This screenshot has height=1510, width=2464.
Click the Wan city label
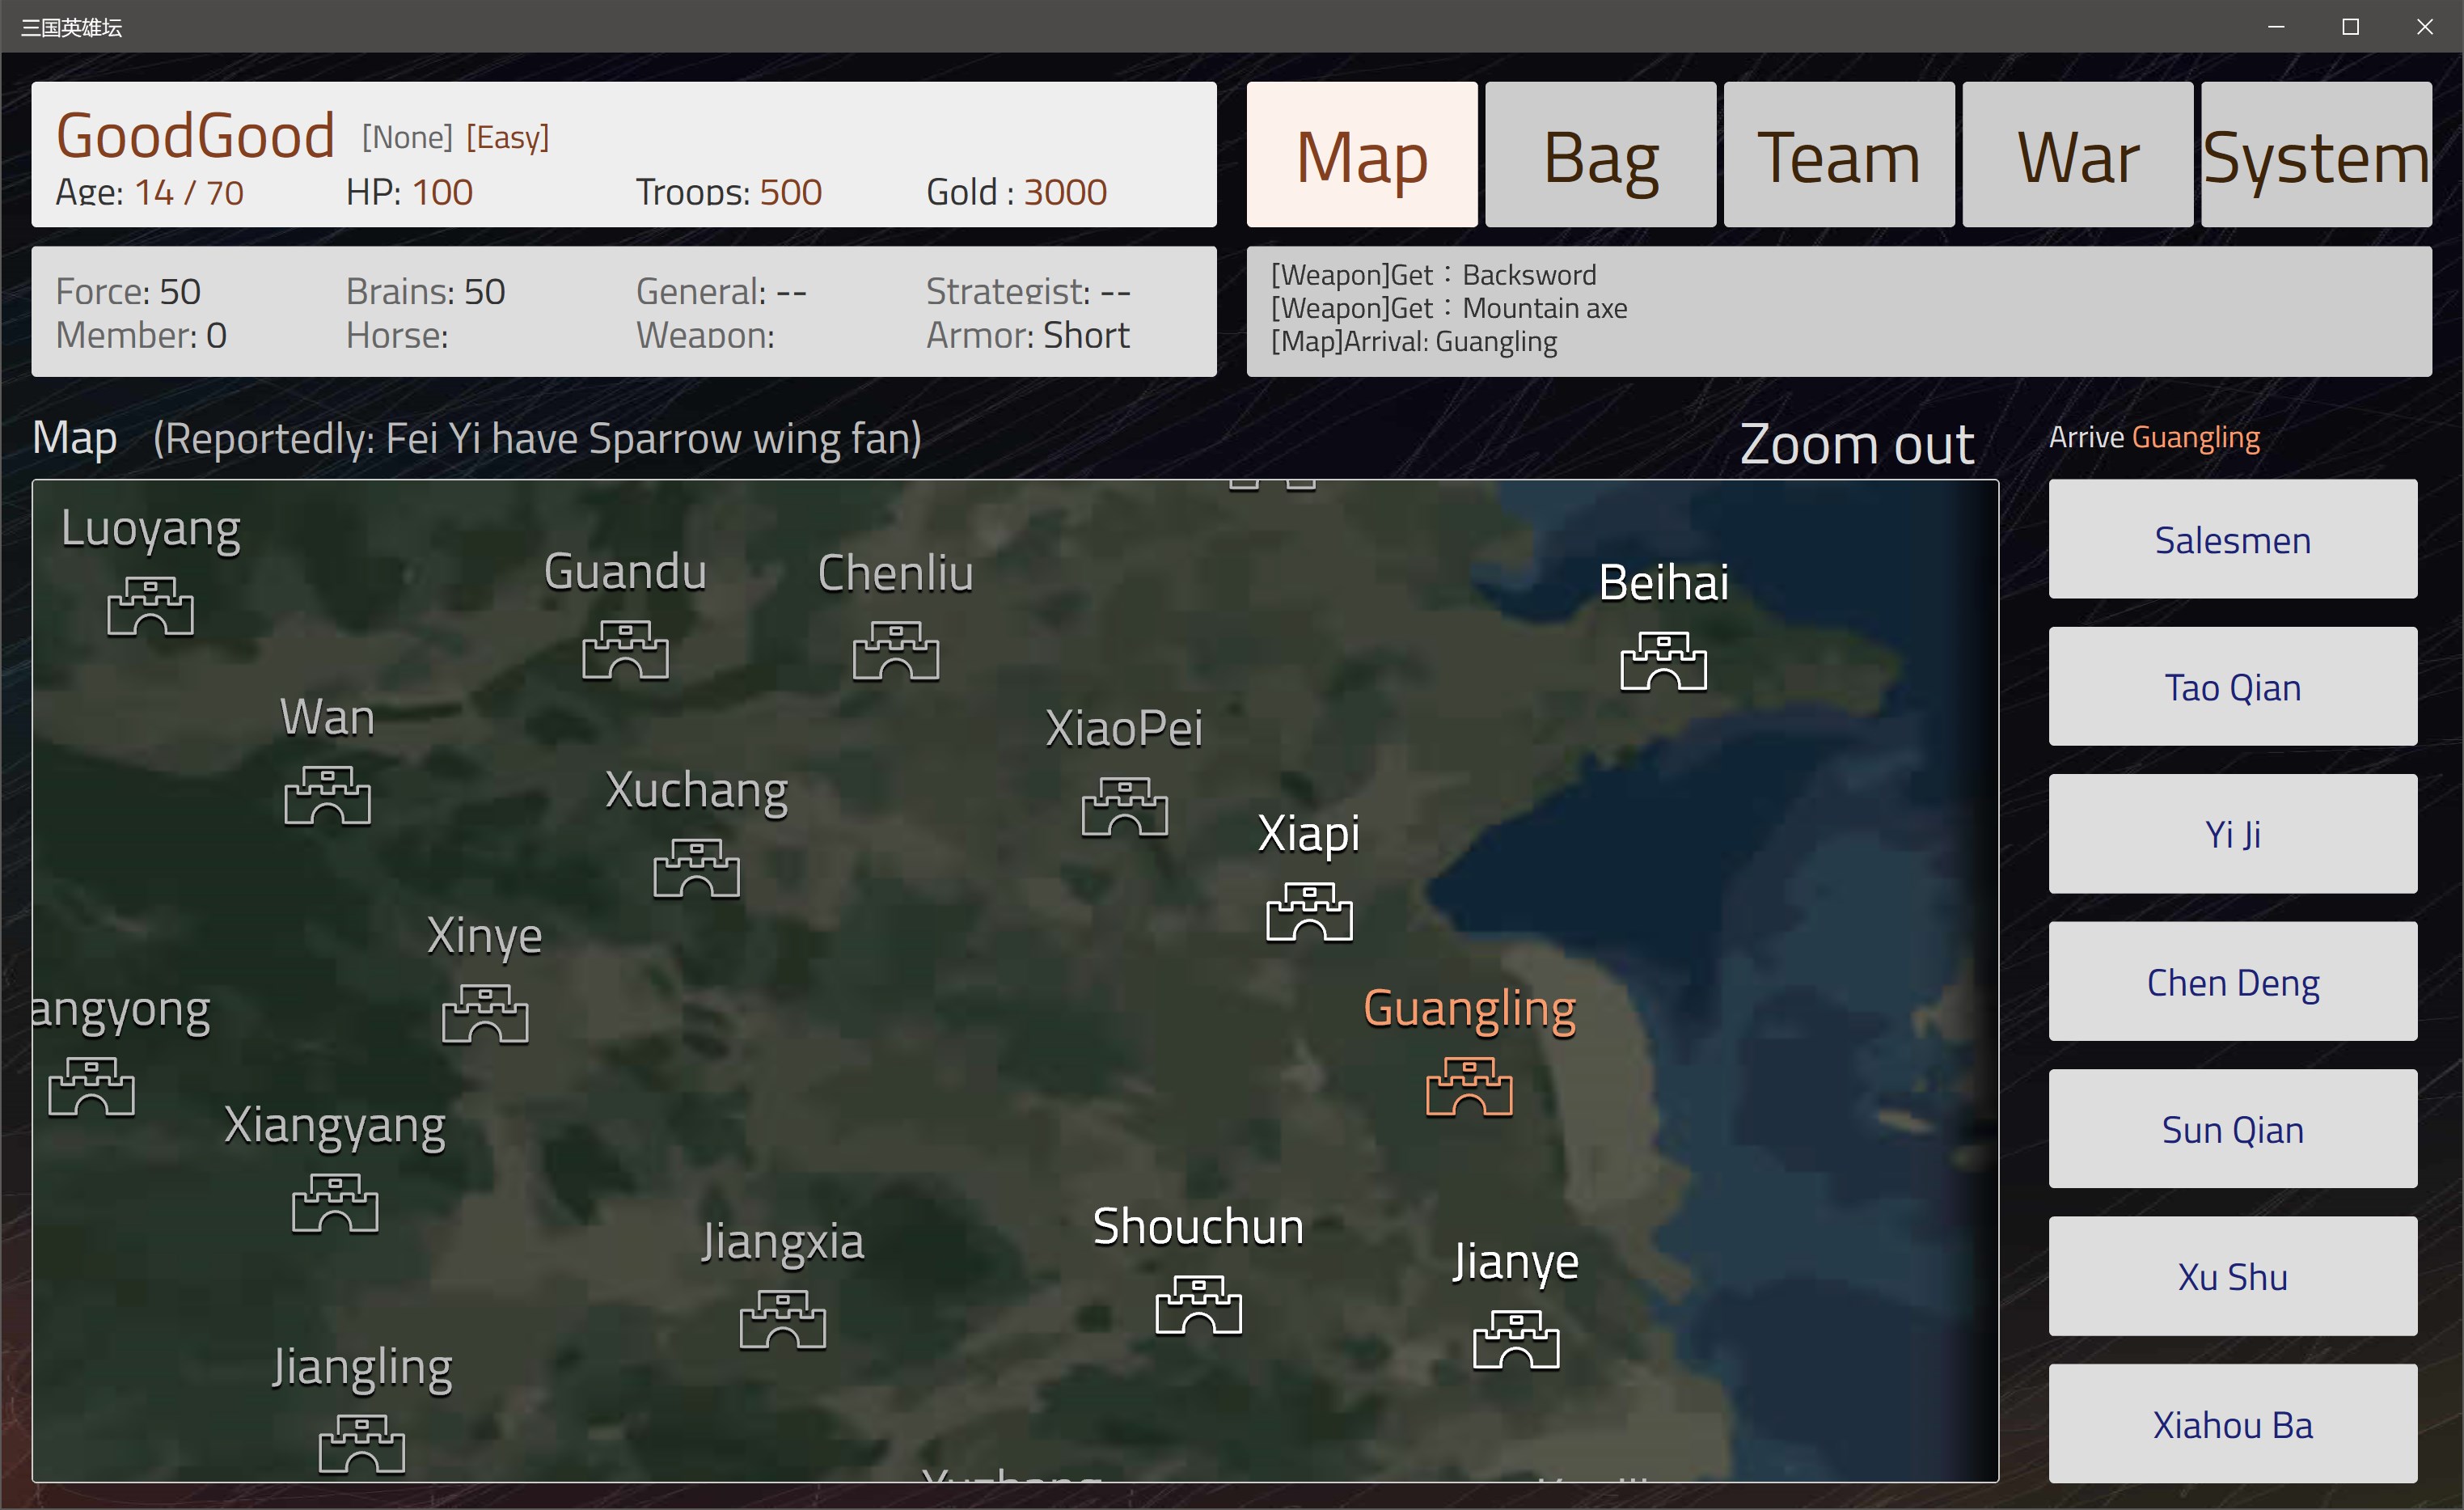click(327, 717)
